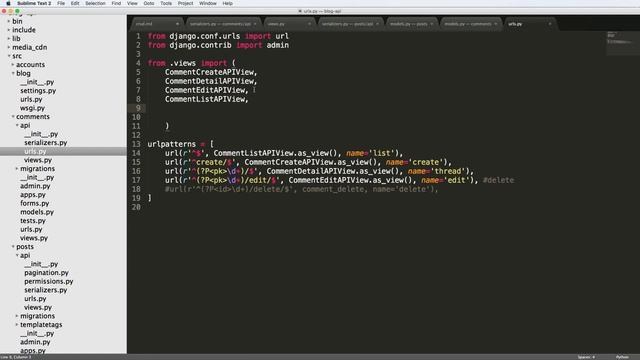Collapse the comments folder arrow

(13, 117)
